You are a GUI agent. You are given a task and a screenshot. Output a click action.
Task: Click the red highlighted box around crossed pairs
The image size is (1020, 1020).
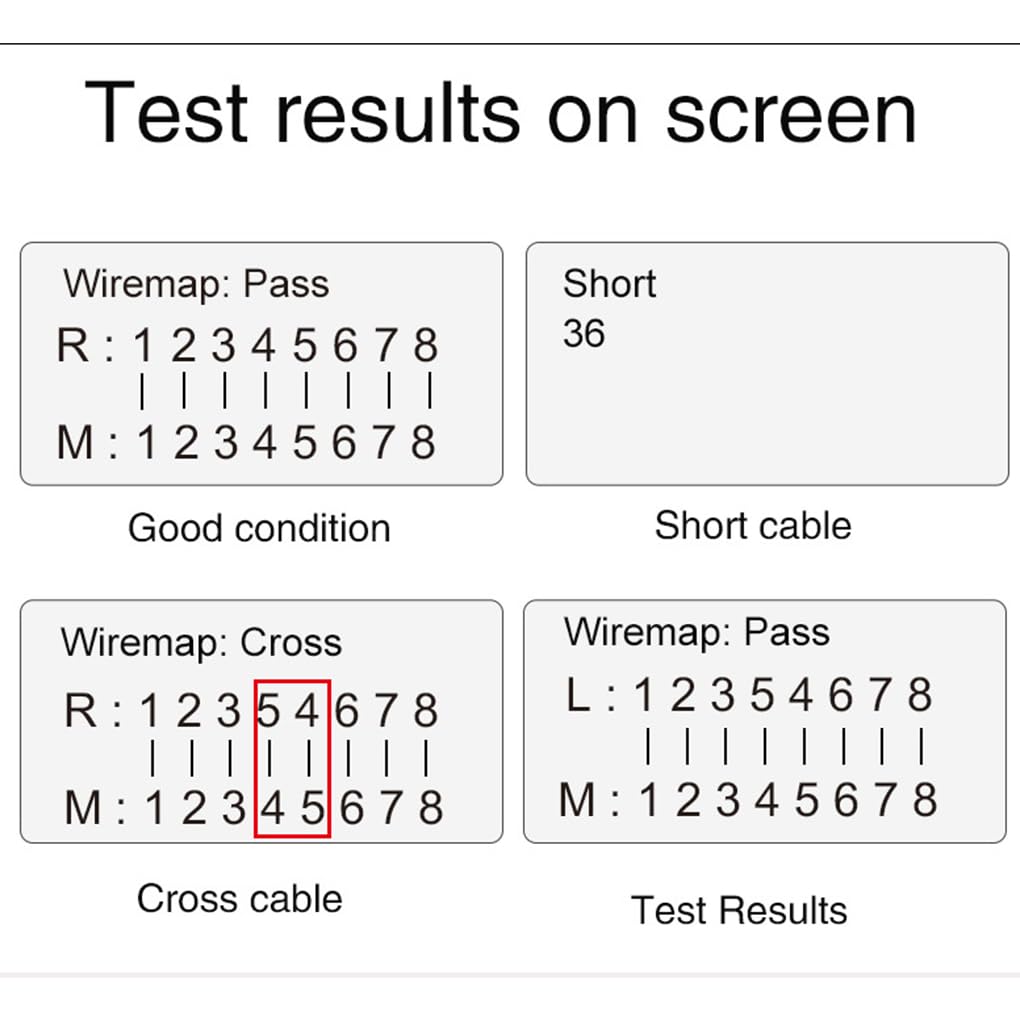(x=292, y=758)
